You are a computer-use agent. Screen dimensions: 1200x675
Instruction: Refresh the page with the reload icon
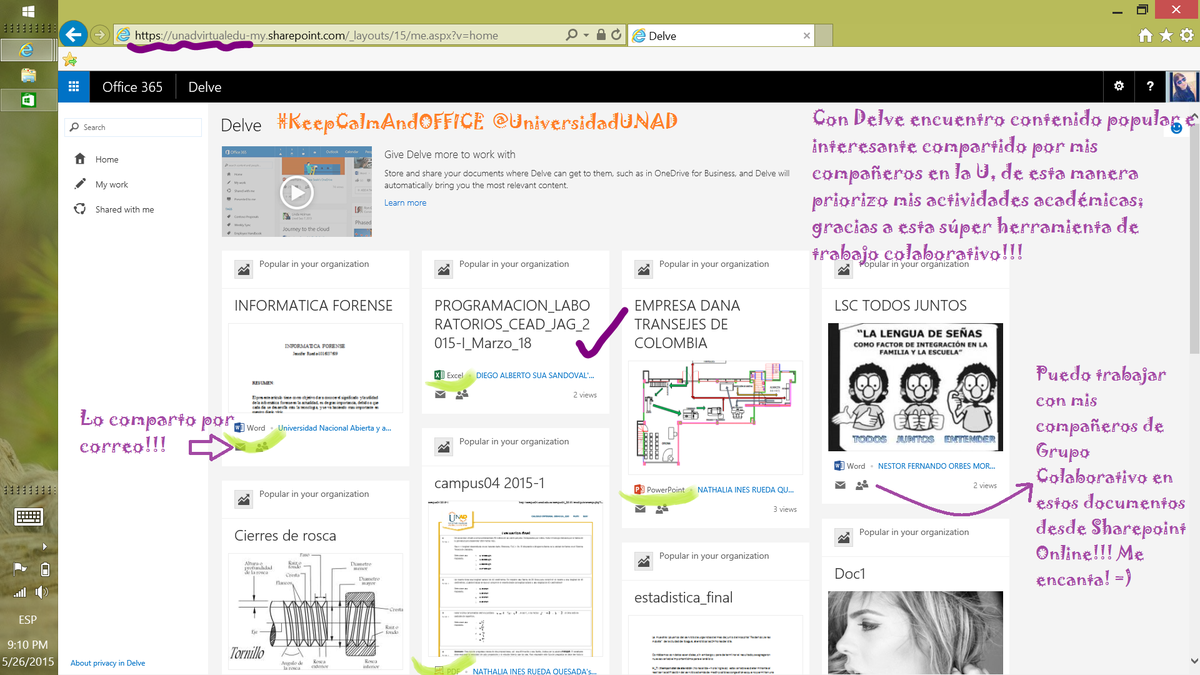[617, 35]
